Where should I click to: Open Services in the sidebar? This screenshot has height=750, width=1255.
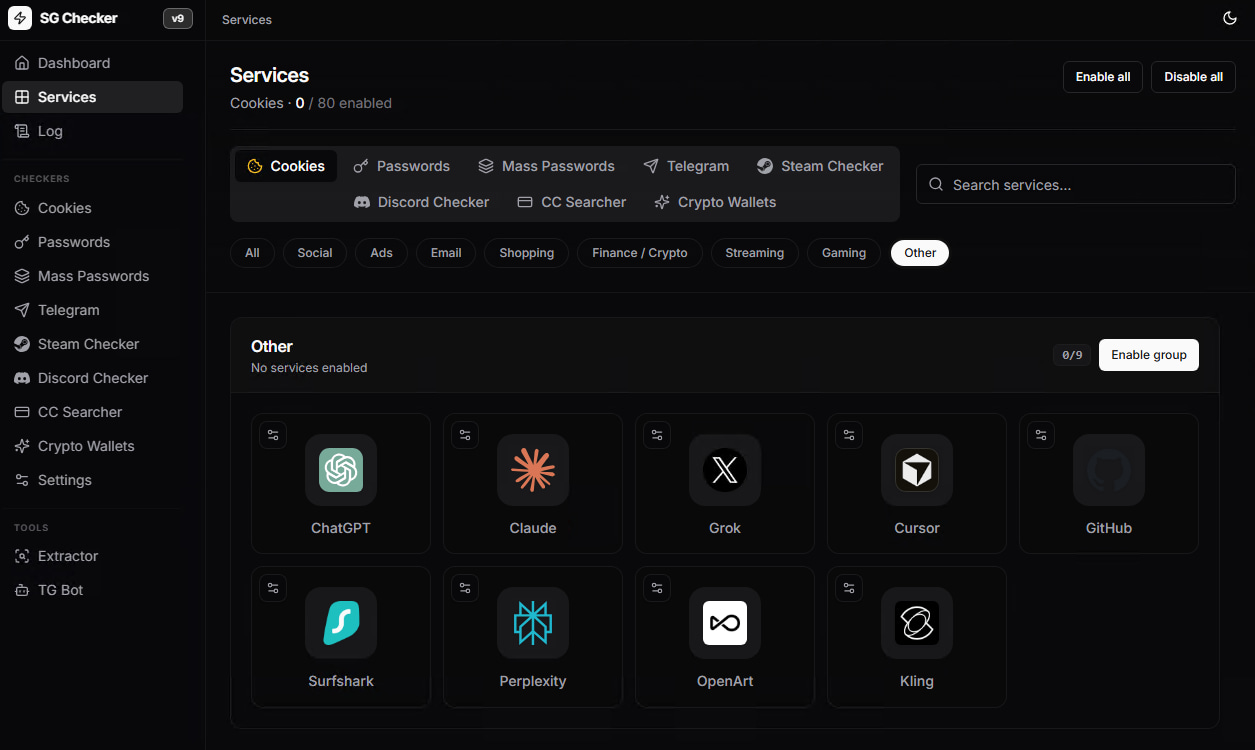(92, 97)
